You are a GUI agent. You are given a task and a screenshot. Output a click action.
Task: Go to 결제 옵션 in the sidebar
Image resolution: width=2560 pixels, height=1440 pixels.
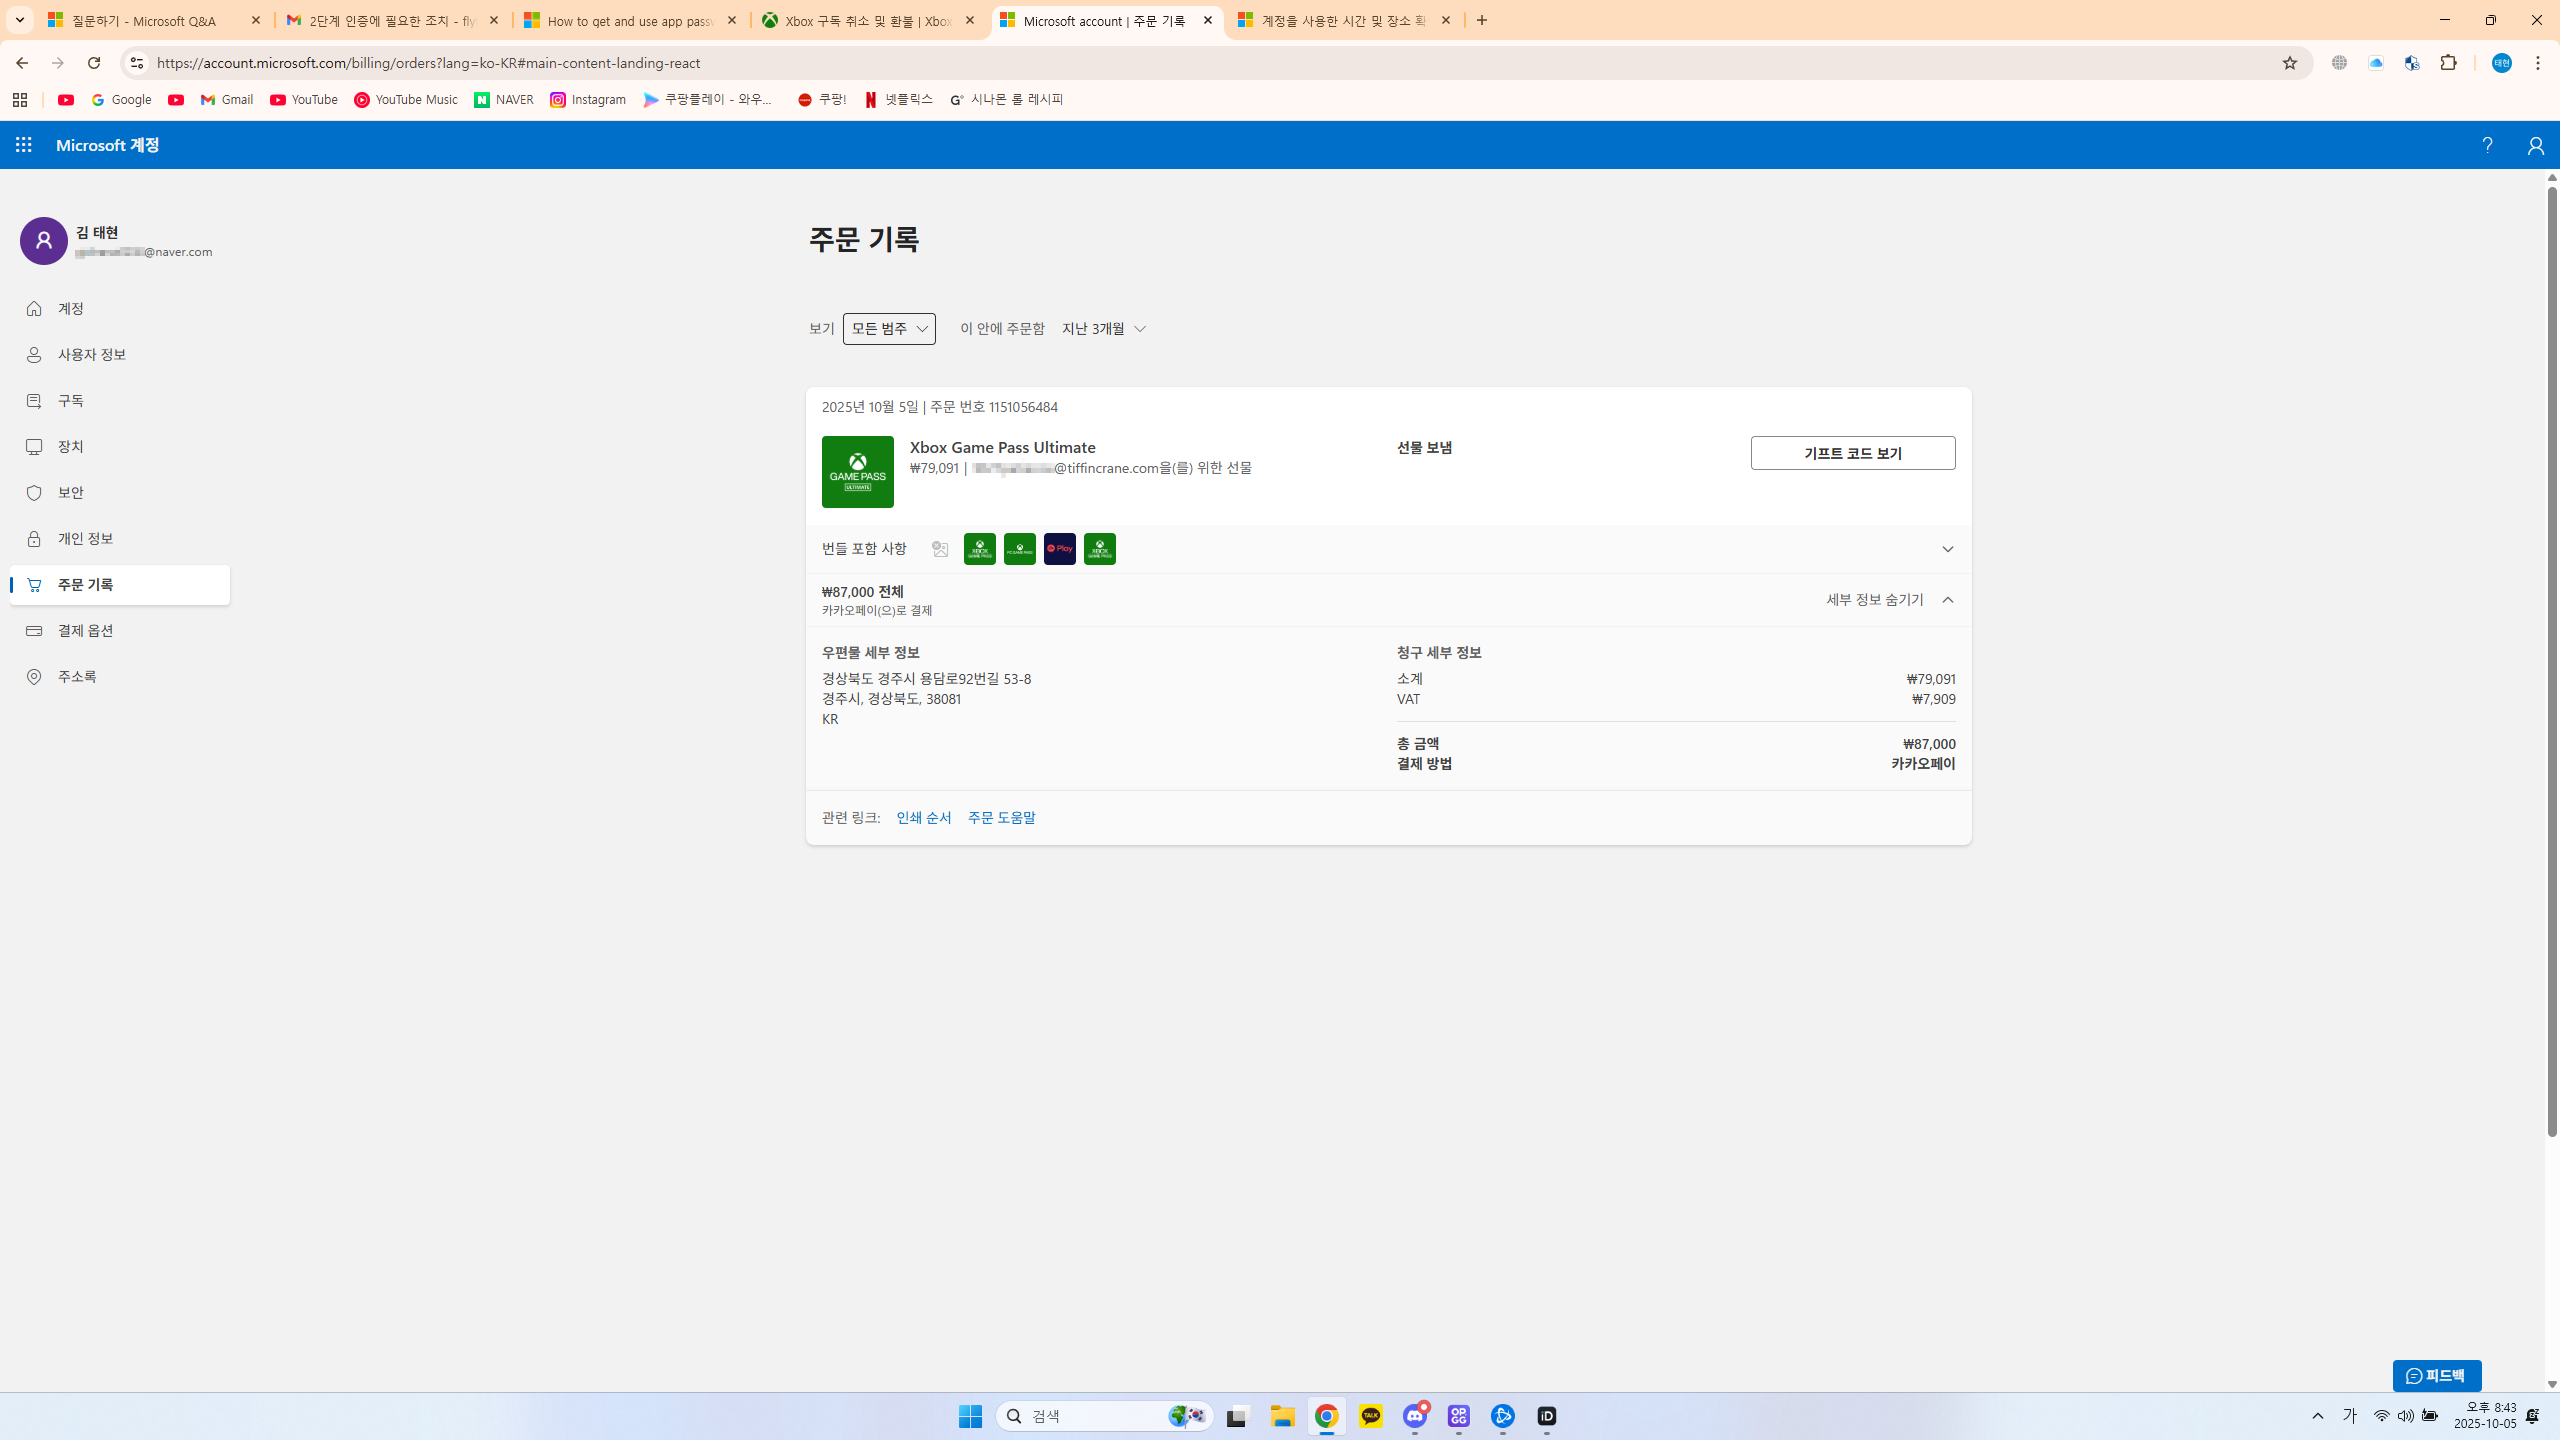(x=120, y=631)
